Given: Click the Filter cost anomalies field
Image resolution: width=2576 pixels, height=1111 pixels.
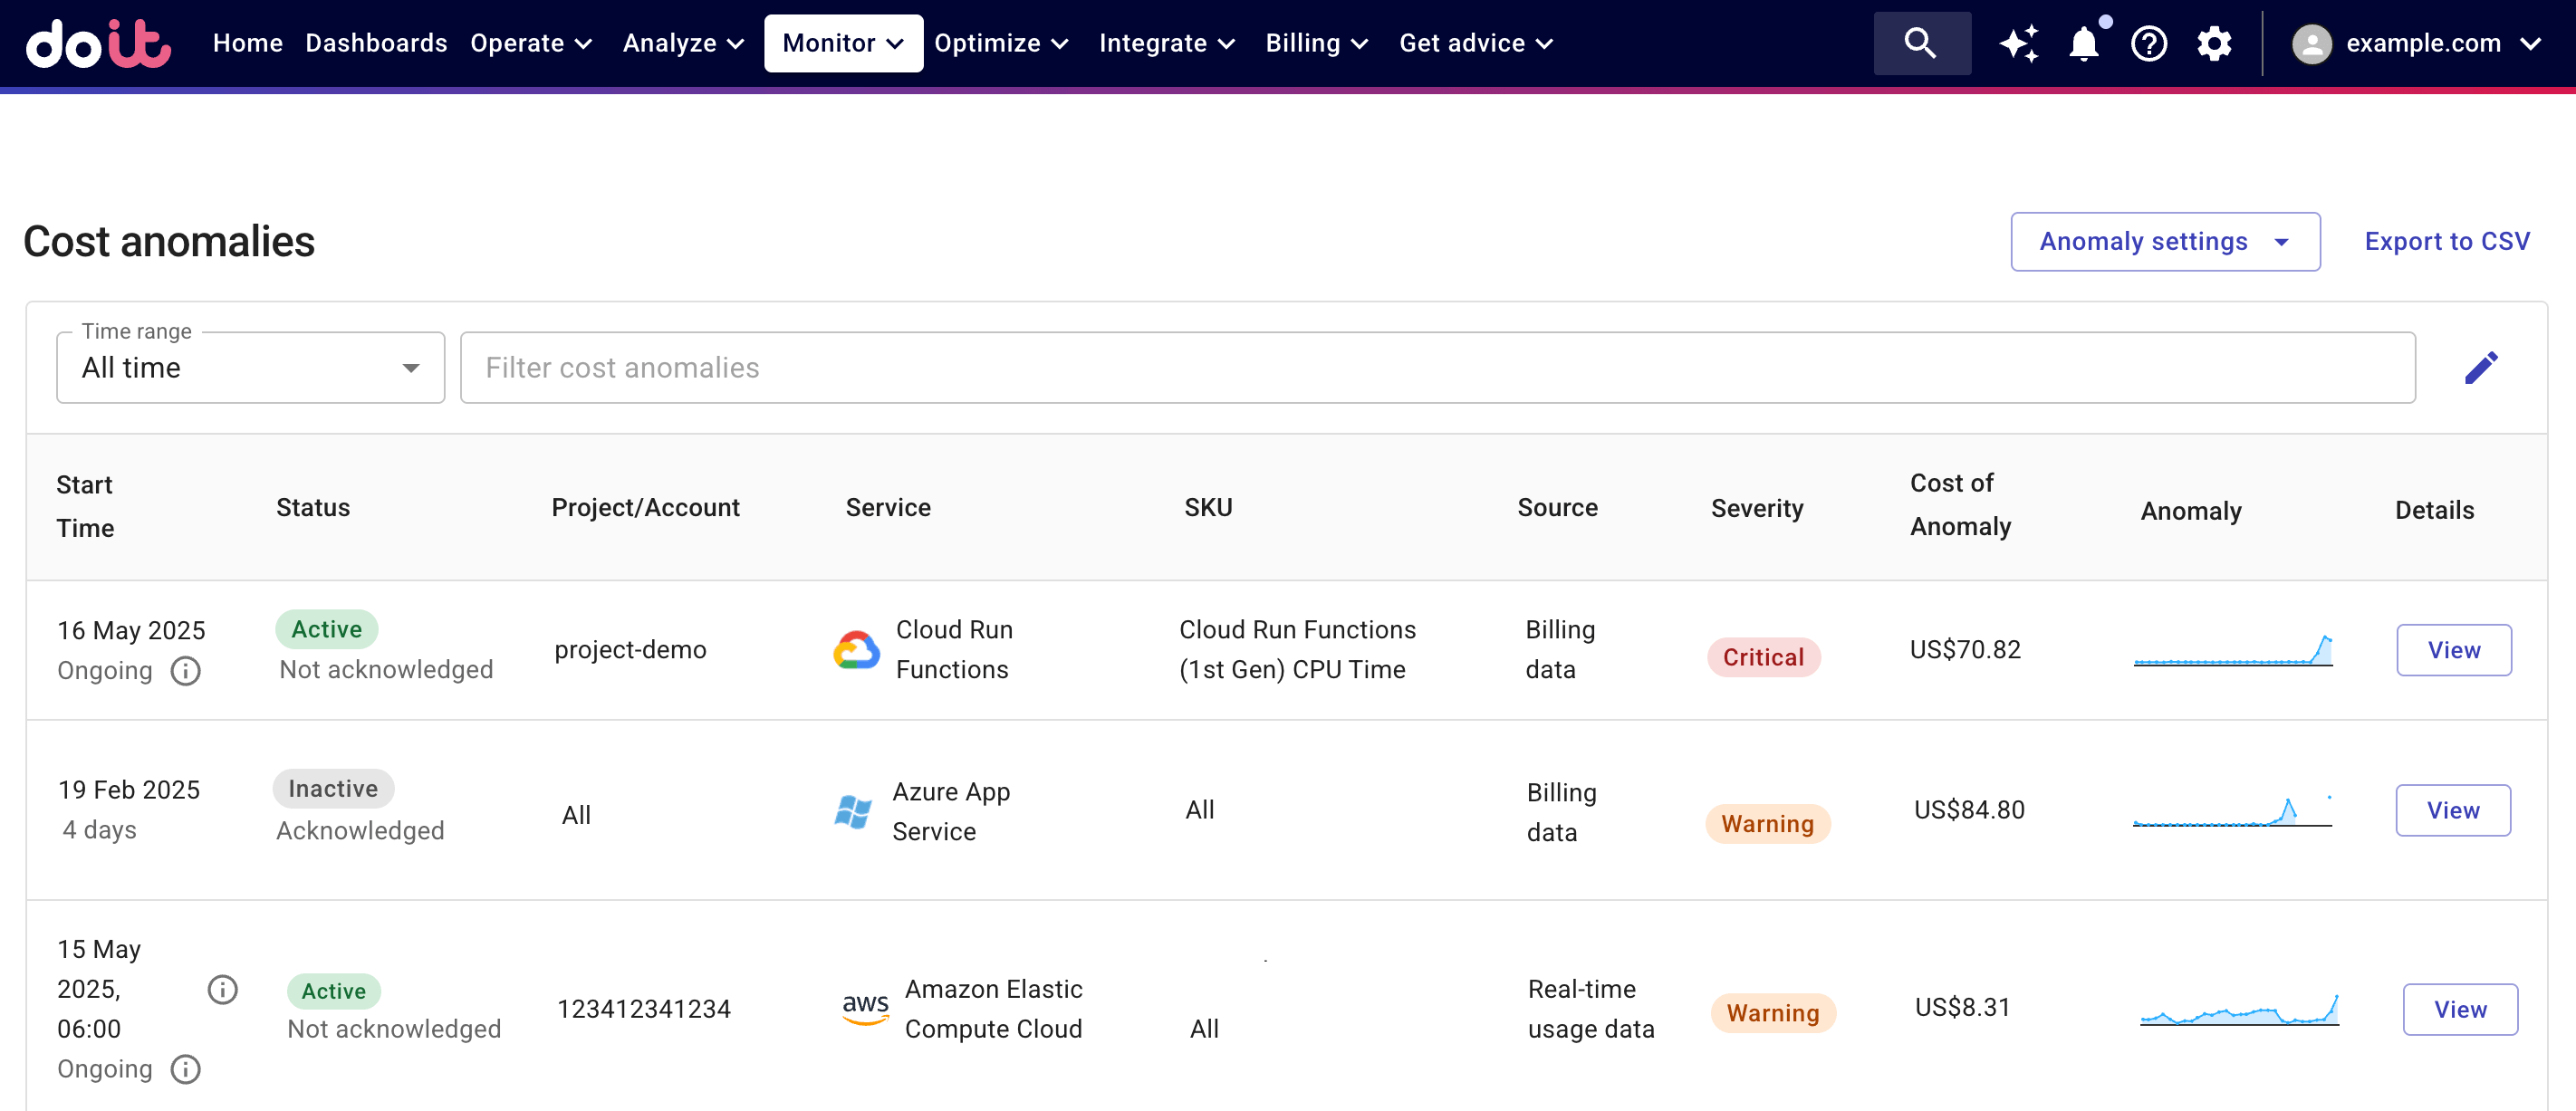Looking at the screenshot, I should click(1436, 368).
